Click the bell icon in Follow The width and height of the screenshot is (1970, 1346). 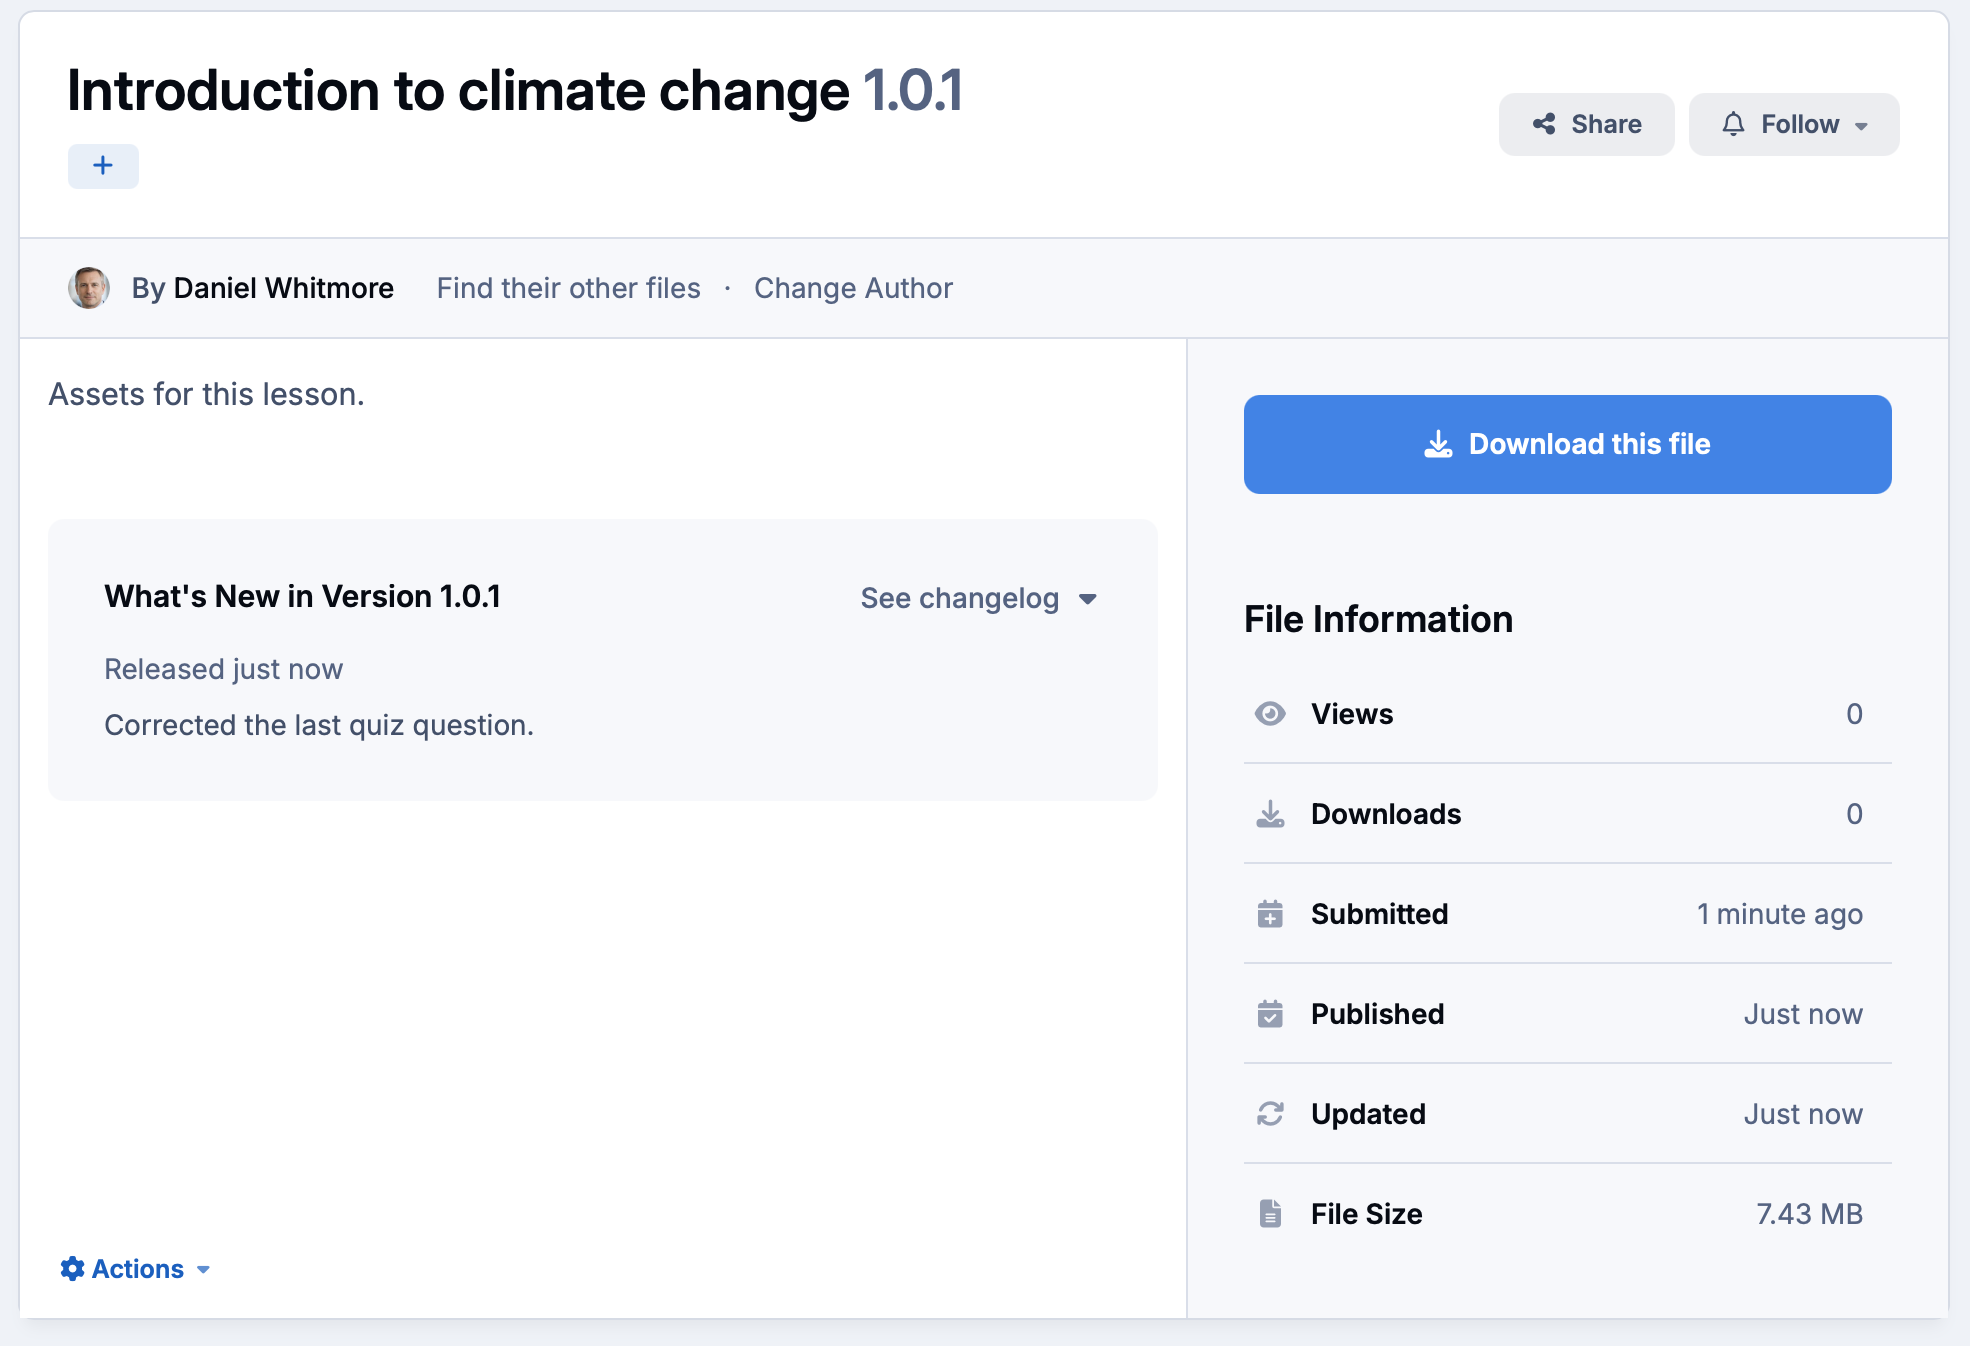coord(1733,124)
